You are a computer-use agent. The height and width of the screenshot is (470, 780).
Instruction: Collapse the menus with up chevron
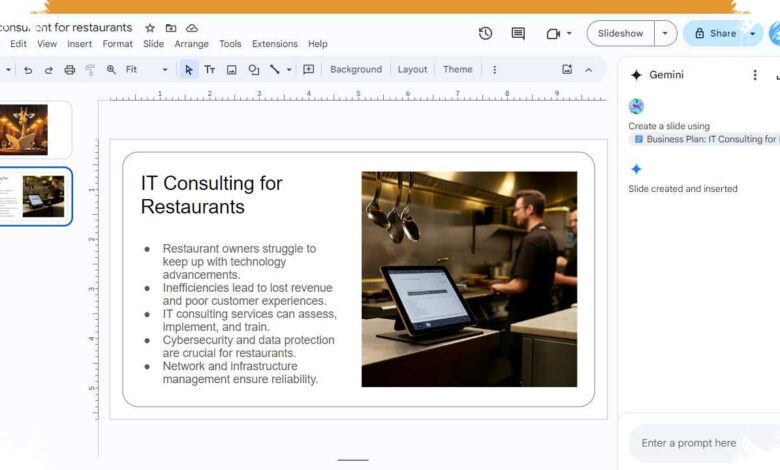click(x=588, y=70)
